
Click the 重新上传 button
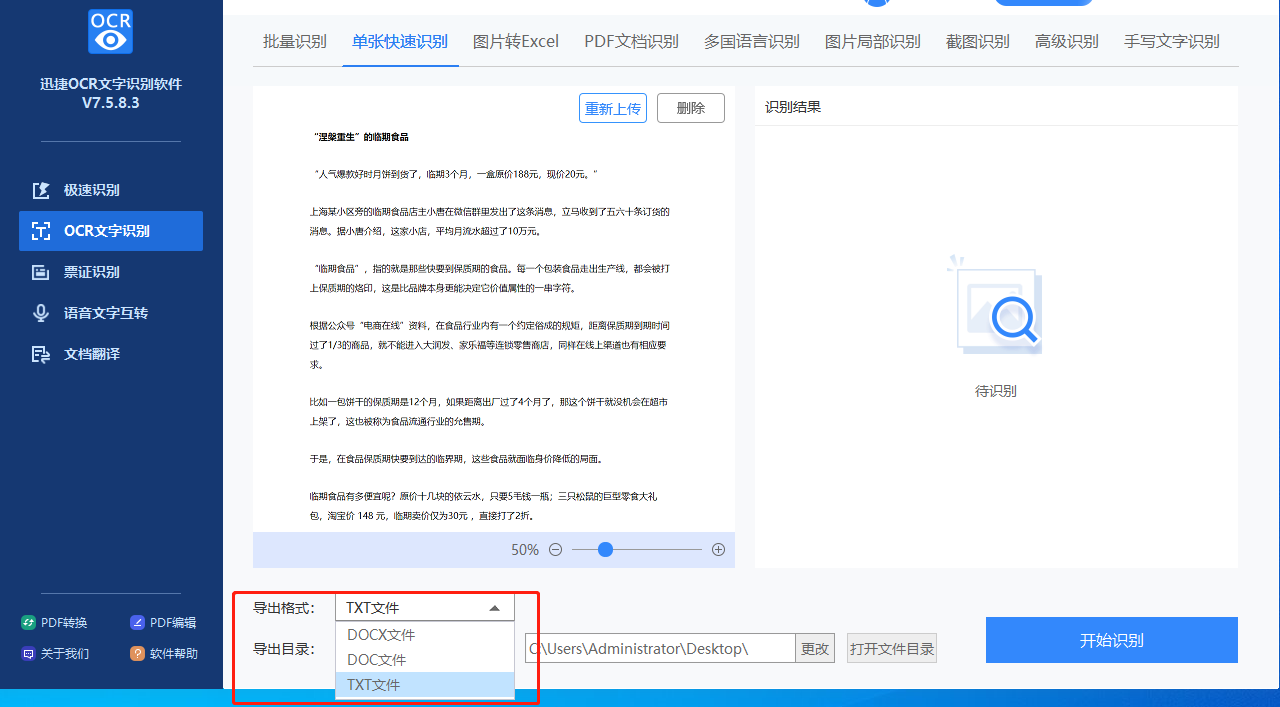613,108
